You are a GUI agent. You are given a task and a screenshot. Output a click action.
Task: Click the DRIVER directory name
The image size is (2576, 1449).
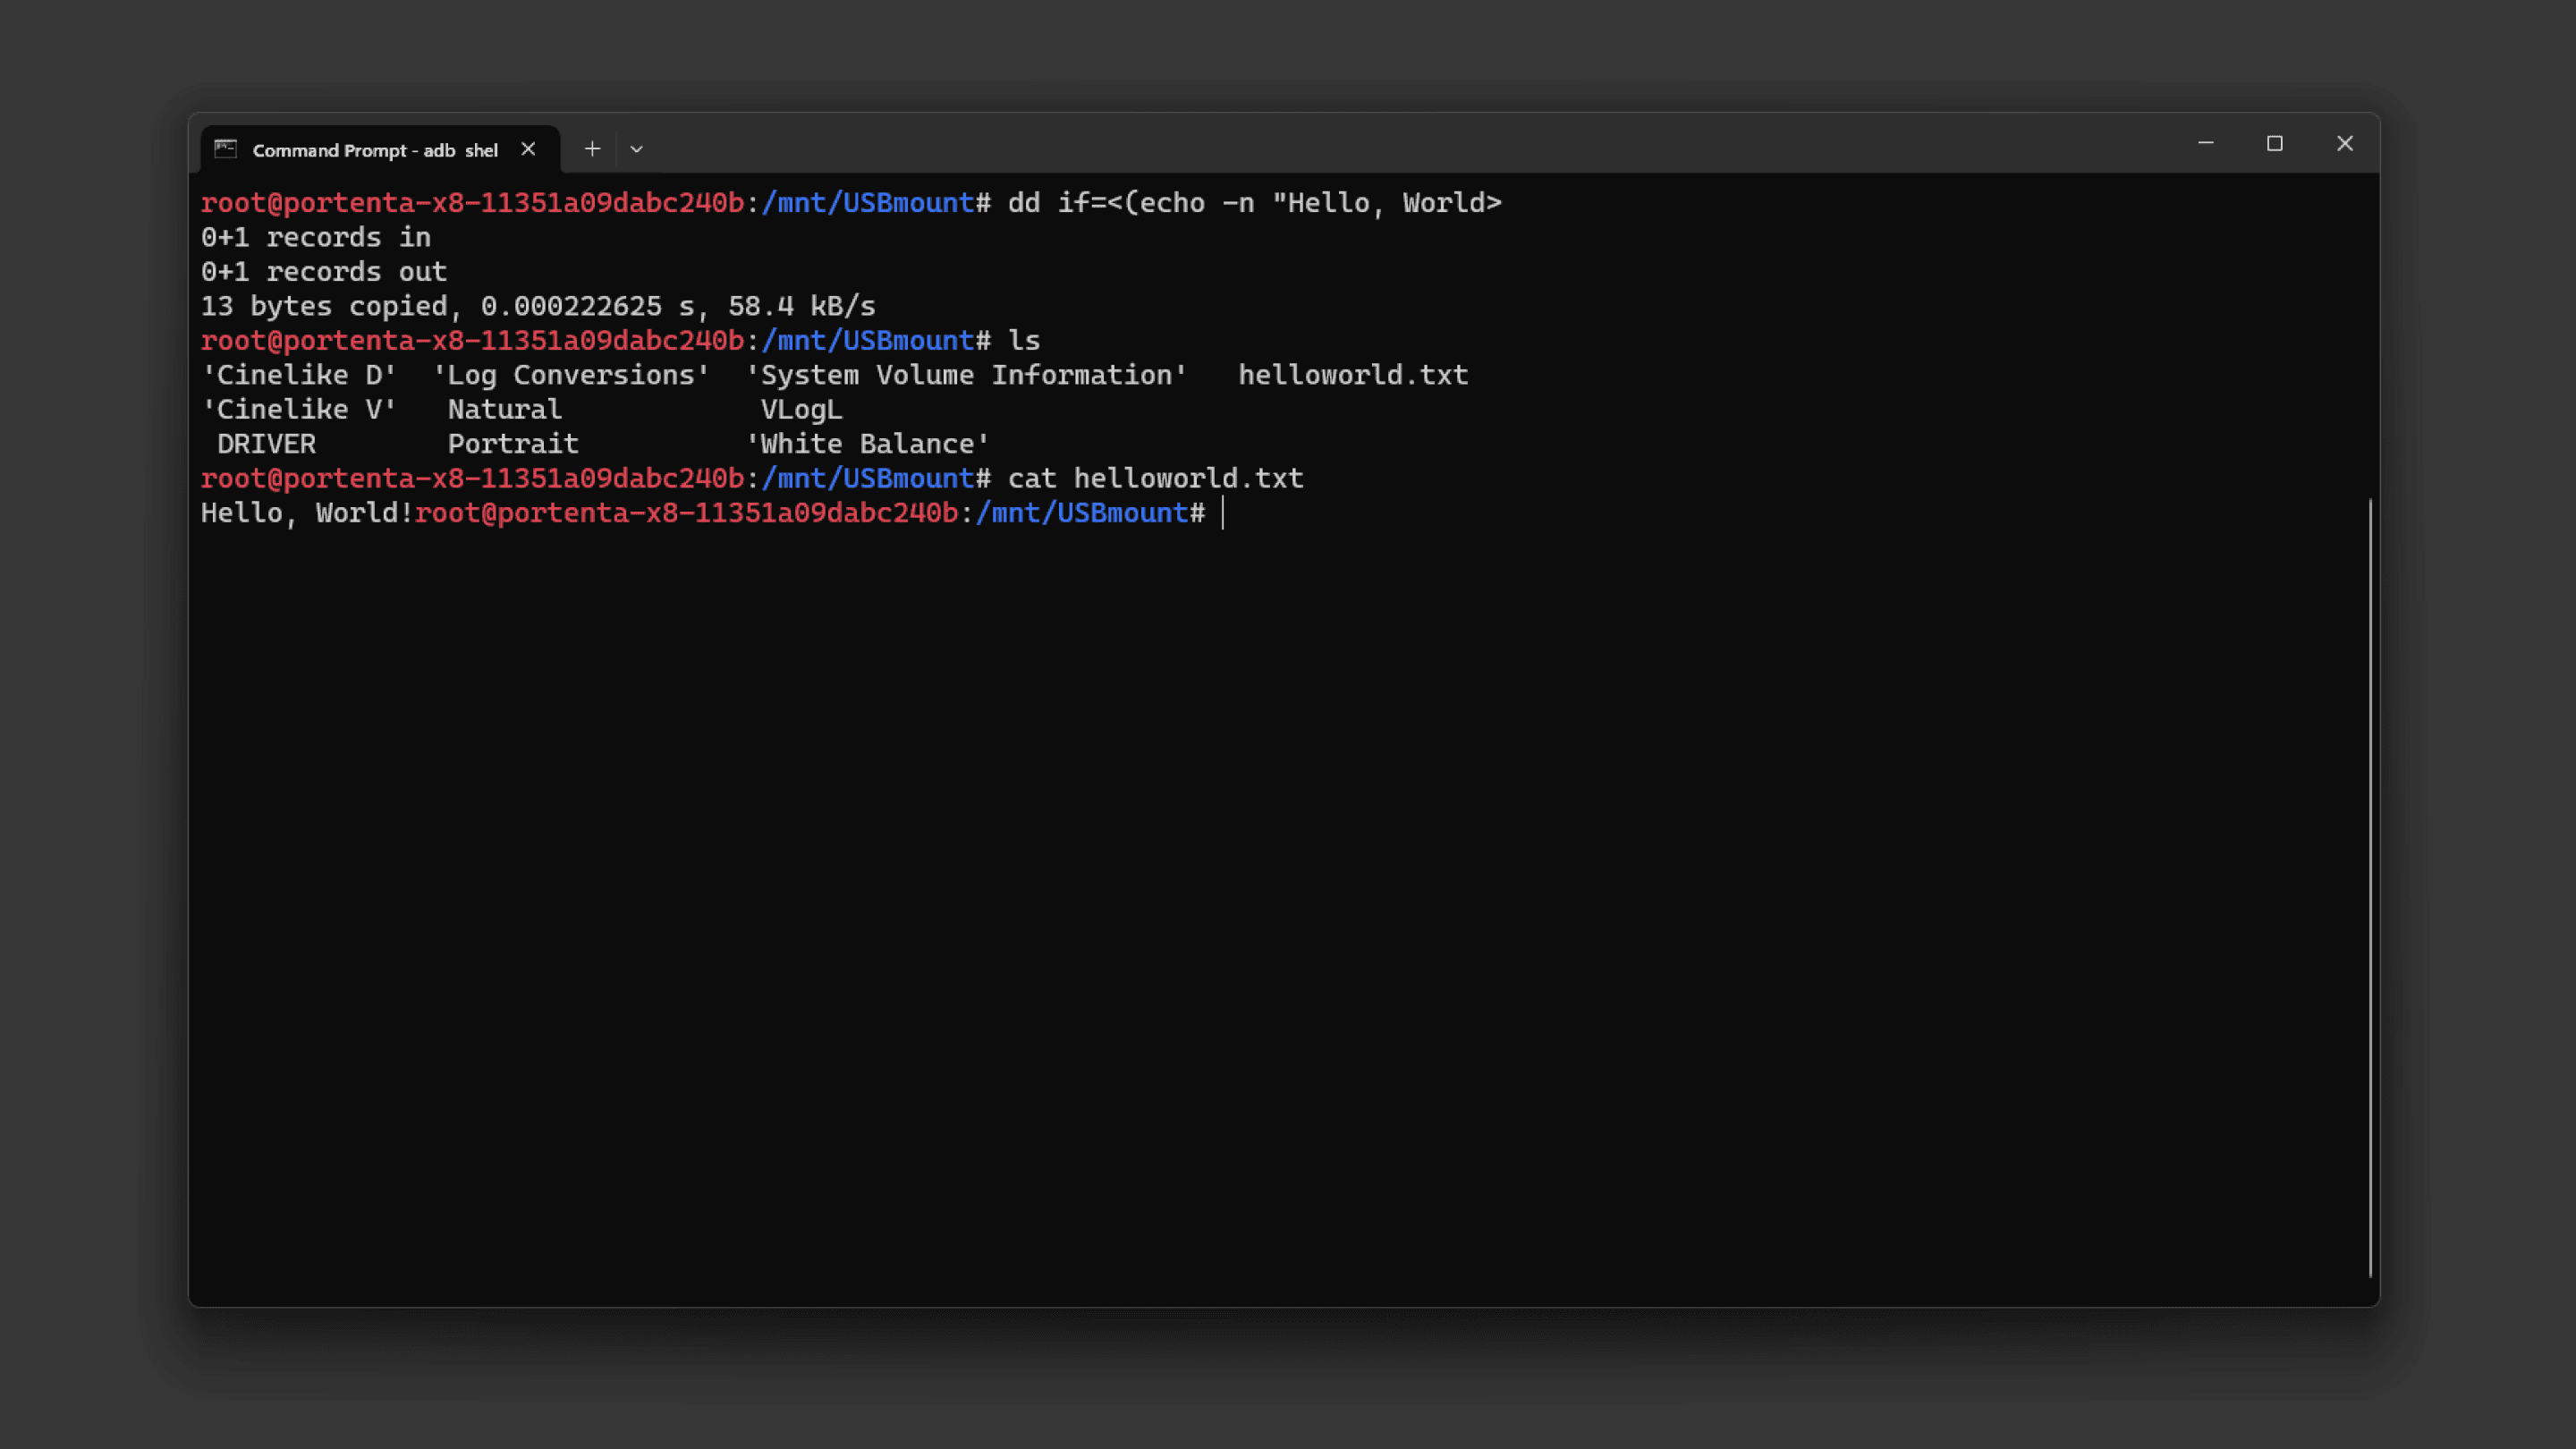tap(266, 444)
